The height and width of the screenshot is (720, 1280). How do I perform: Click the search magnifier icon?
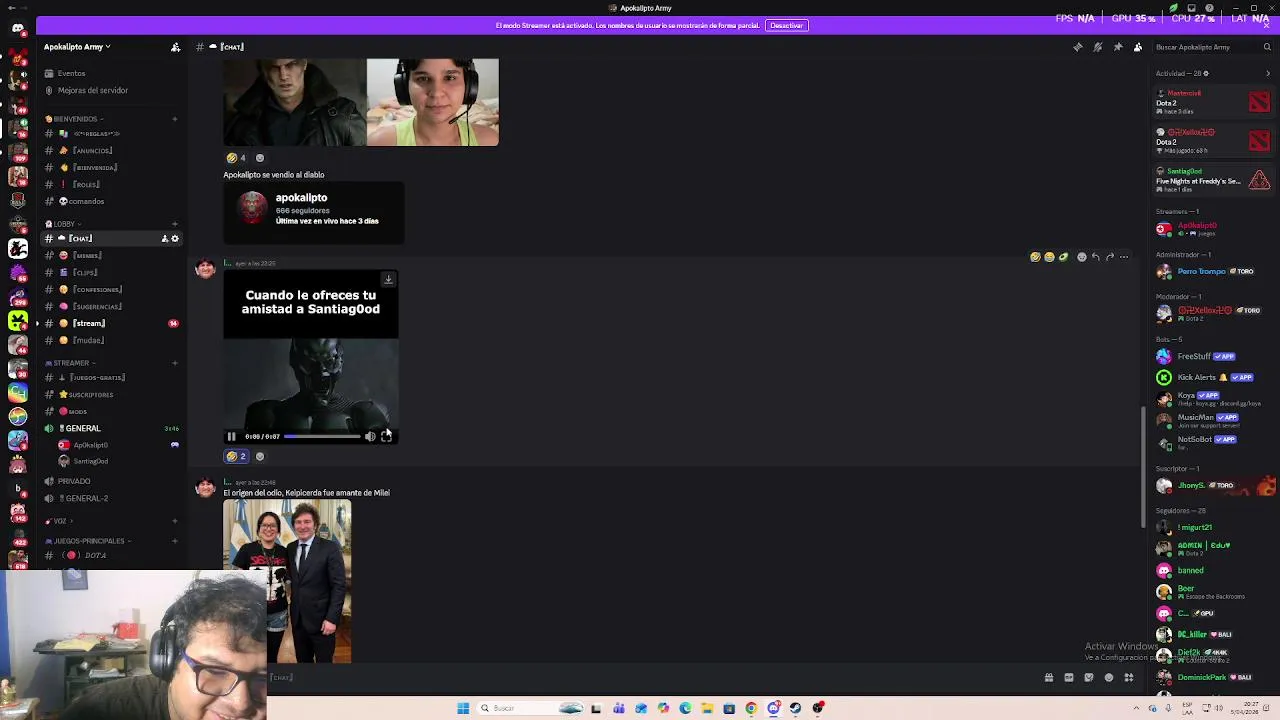[x=1266, y=47]
